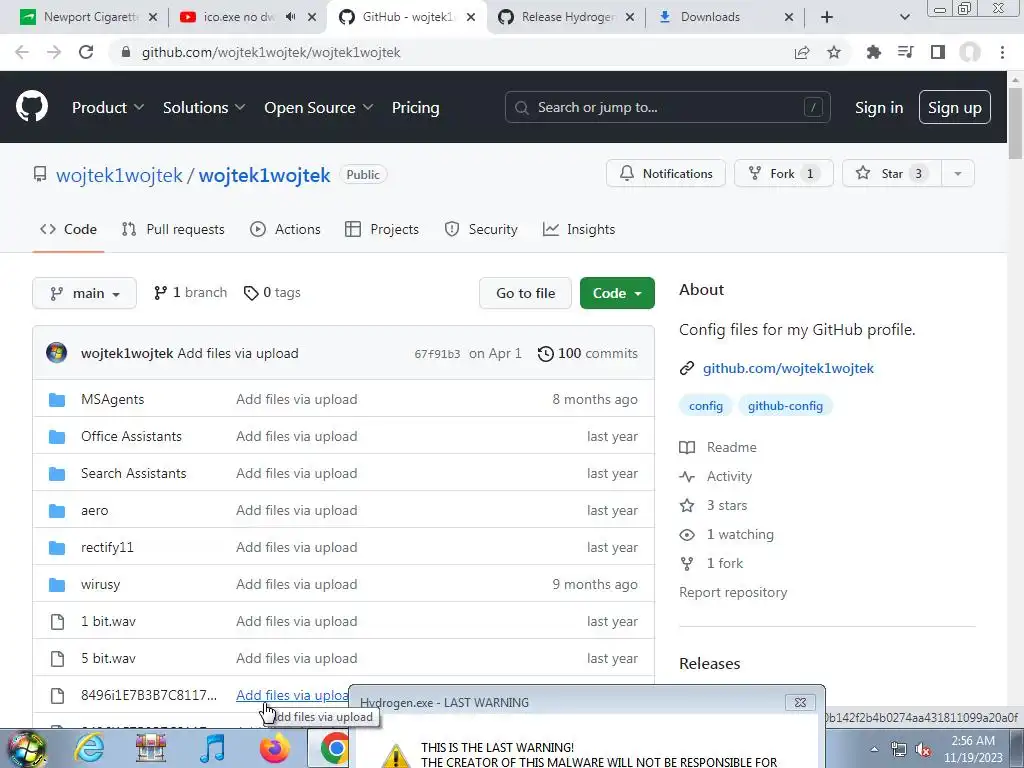Open a new browser tab with plus
The image size is (1024, 768).
pyautogui.click(x=827, y=17)
